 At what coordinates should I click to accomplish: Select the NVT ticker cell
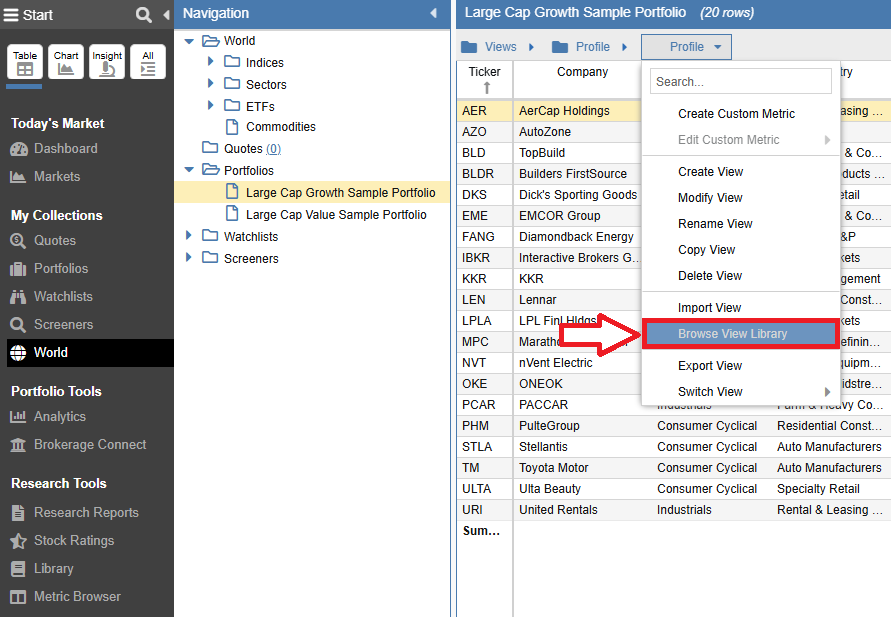point(485,363)
